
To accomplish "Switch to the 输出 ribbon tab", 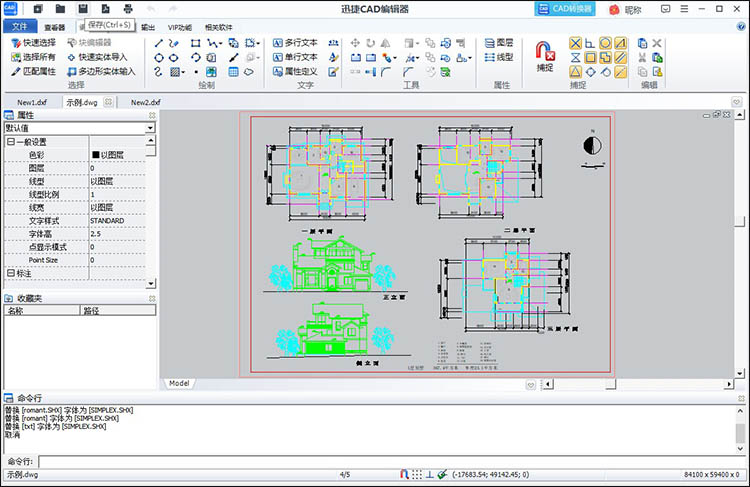I will [x=148, y=27].
